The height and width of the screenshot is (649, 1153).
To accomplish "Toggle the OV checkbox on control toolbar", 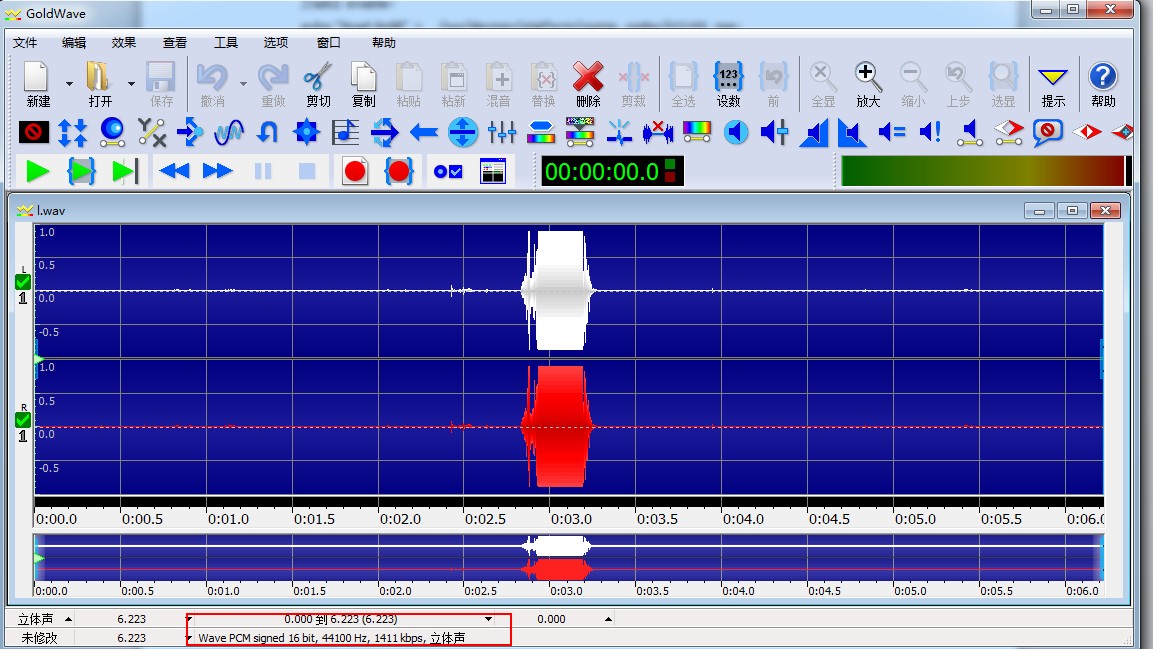I will click(x=449, y=171).
